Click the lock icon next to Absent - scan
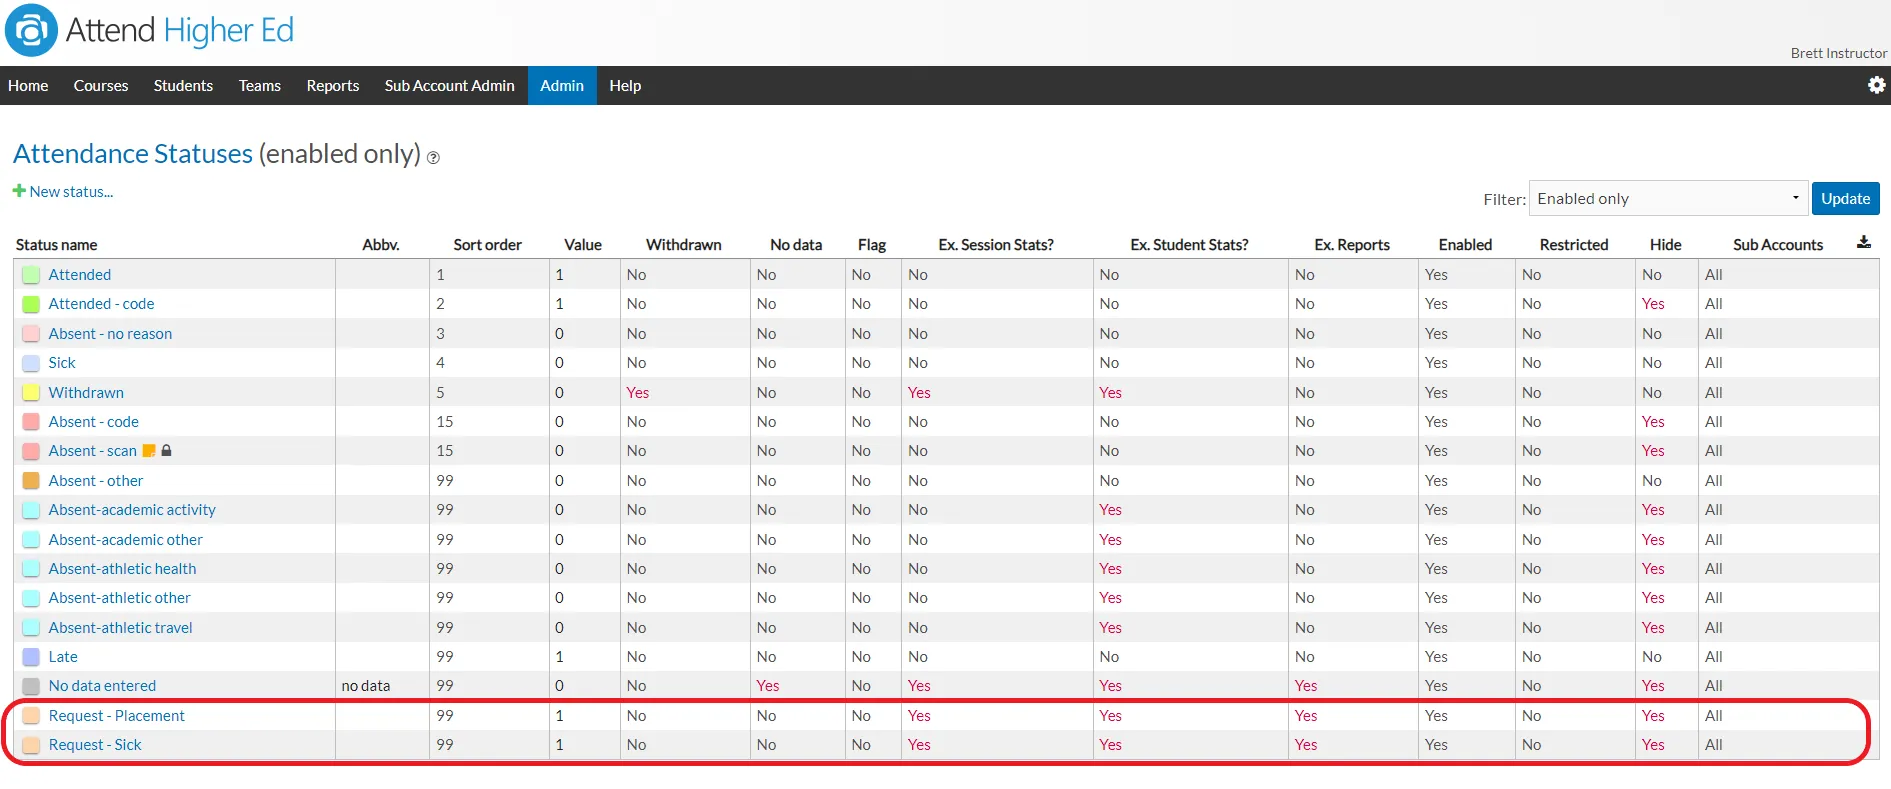Viewport: 1891px width, 789px height. pyautogui.click(x=167, y=451)
